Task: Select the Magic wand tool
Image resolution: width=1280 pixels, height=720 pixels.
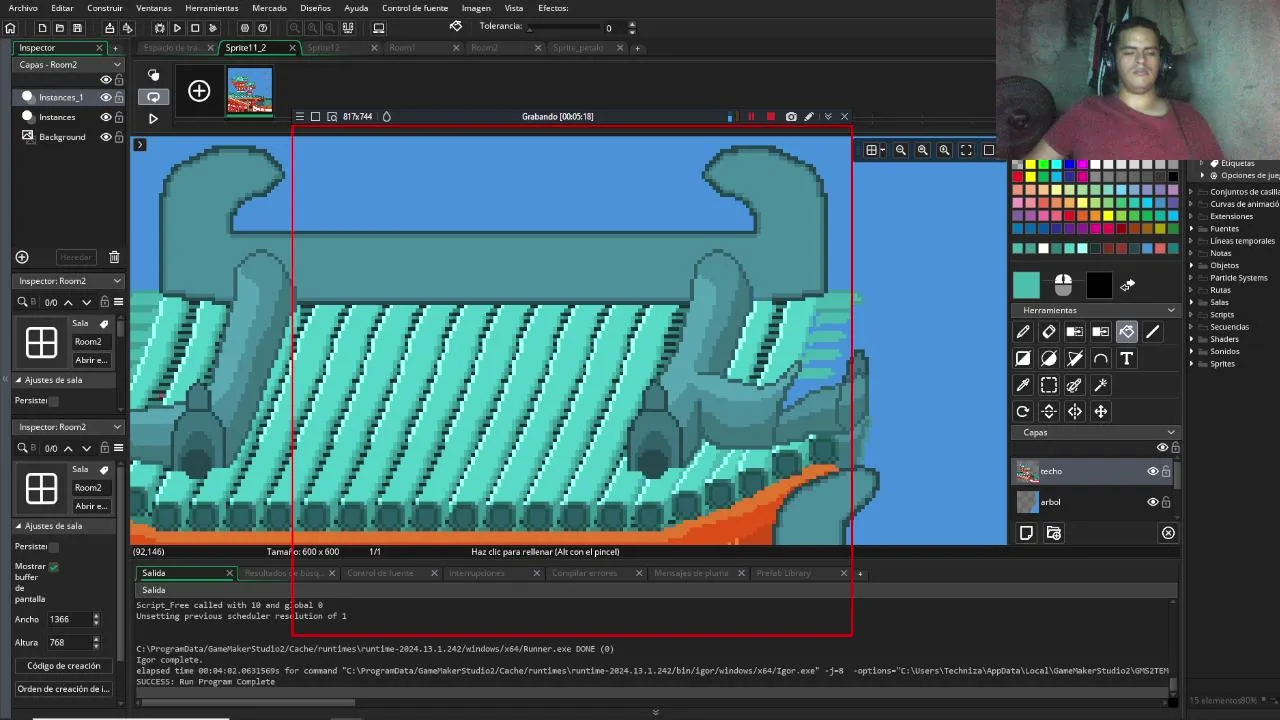Action: tap(1101, 385)
